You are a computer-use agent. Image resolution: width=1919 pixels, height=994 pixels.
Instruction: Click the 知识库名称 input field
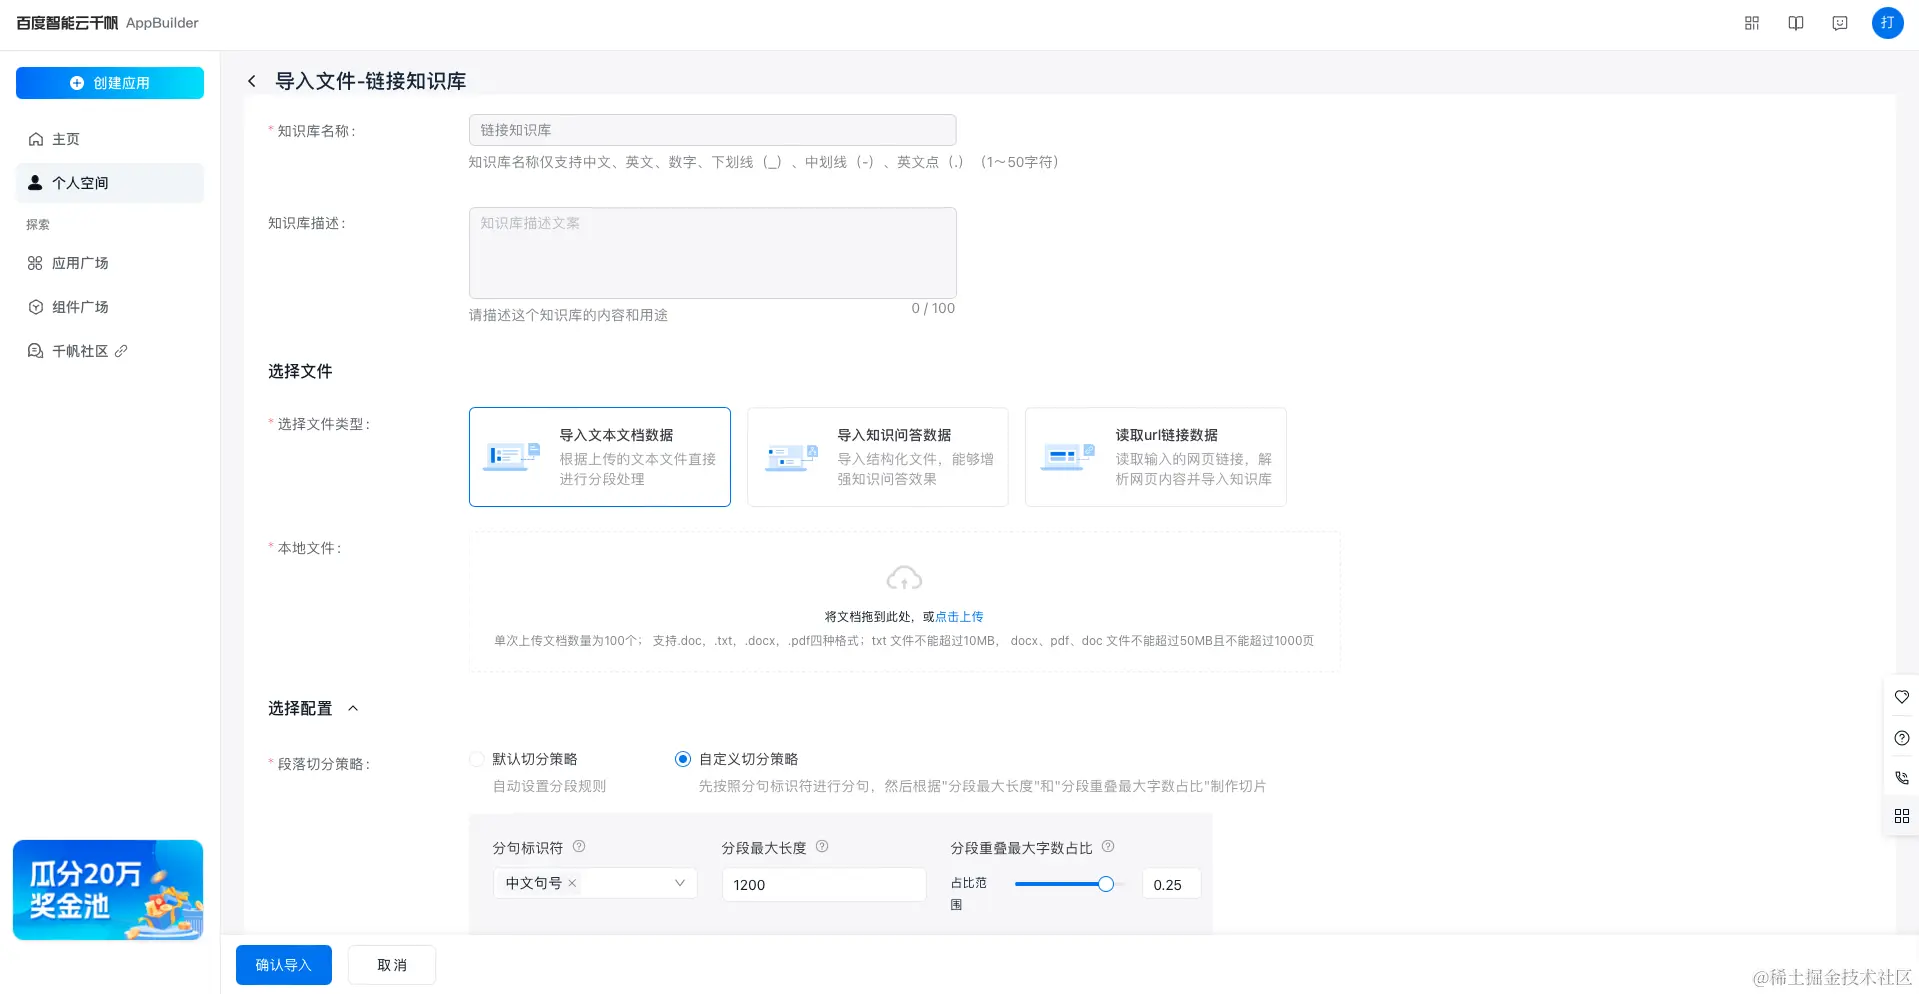click(x=712, y=130)
